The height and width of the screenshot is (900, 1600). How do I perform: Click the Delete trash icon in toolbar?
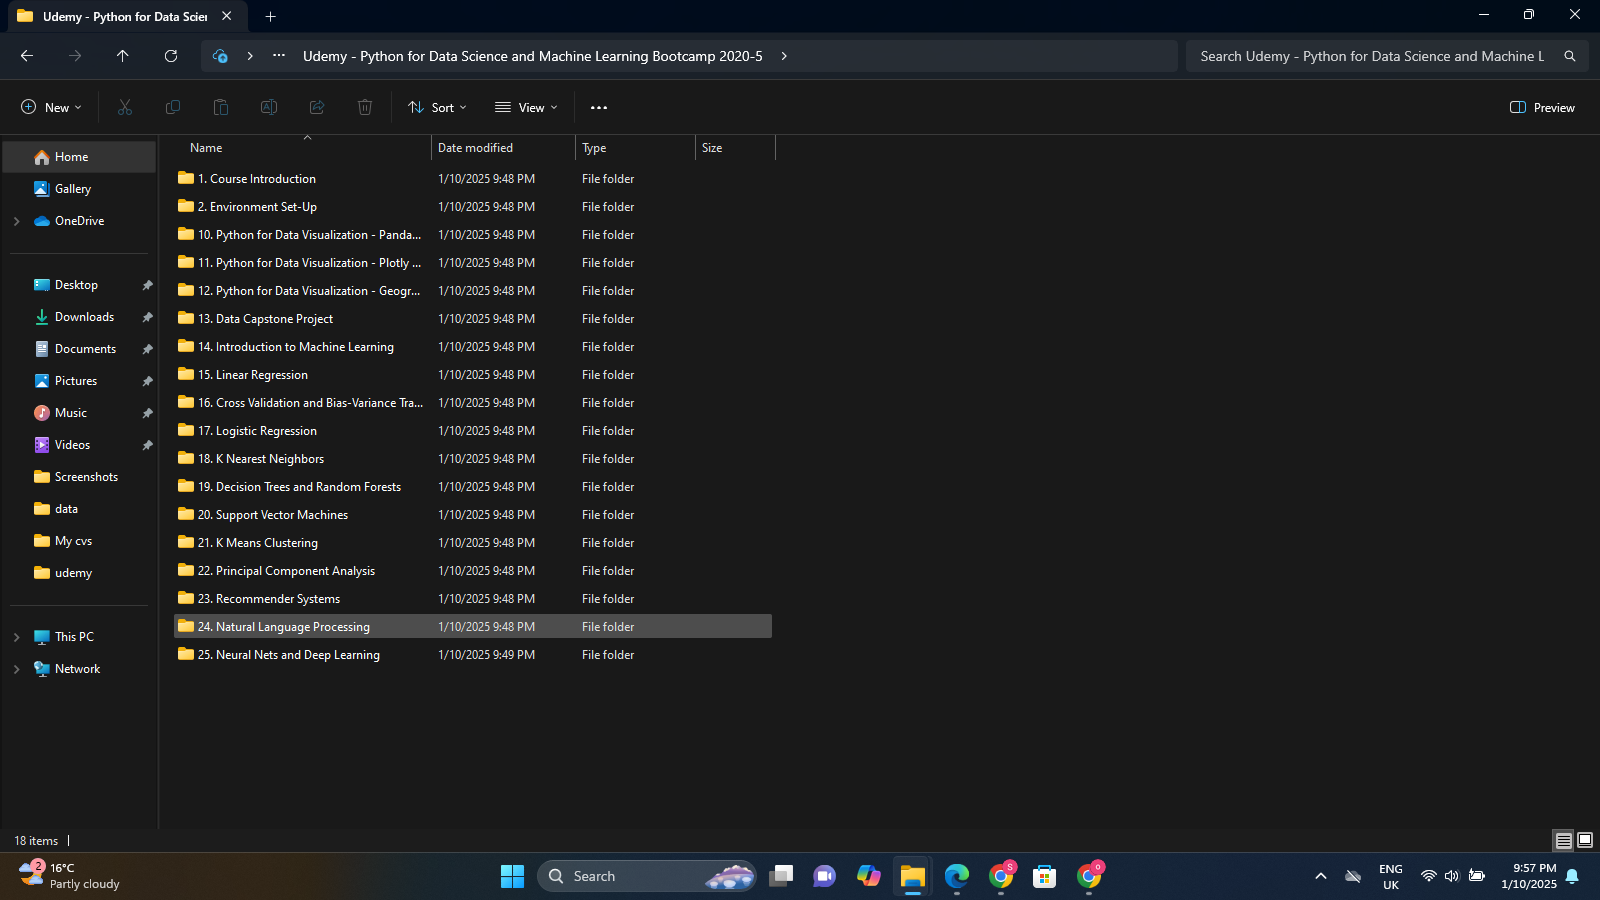tap(365, 107)
